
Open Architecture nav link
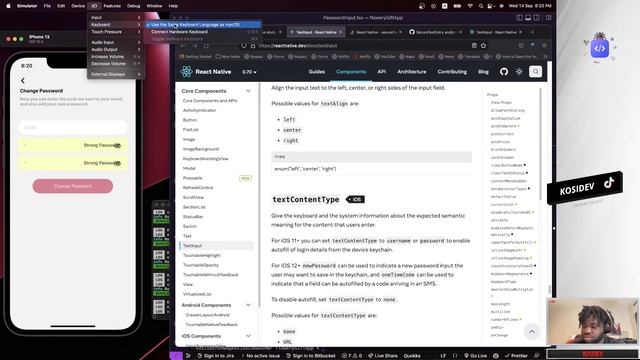pos(412,72)
